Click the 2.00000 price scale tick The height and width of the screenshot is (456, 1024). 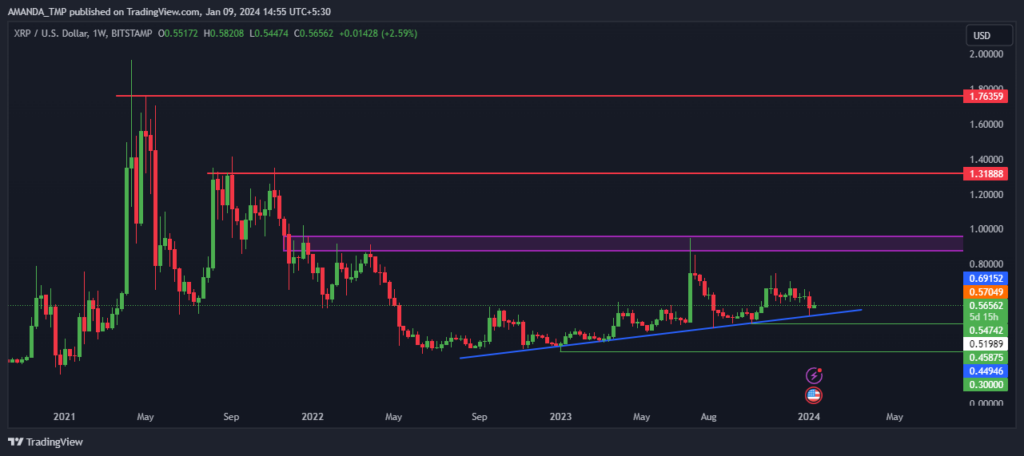(x=985, y=54)
